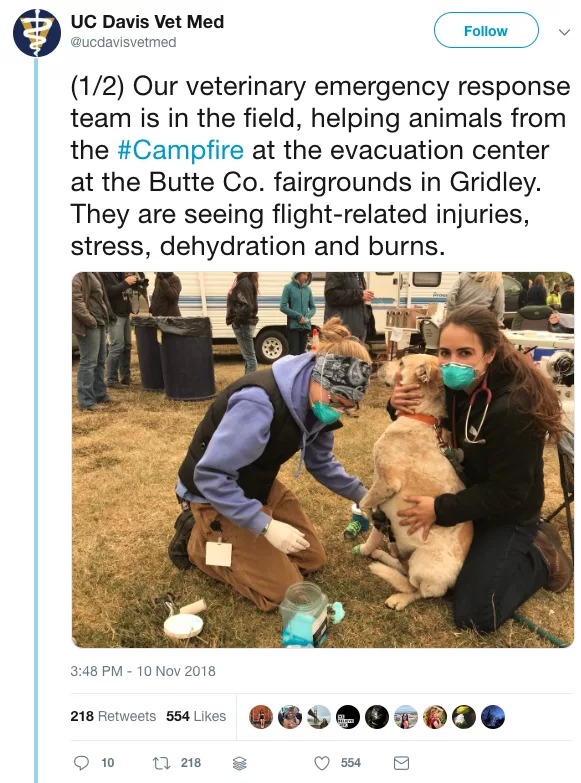
Task: Click the last dark blue liker avatar
Action: click(x=493, y=717)
